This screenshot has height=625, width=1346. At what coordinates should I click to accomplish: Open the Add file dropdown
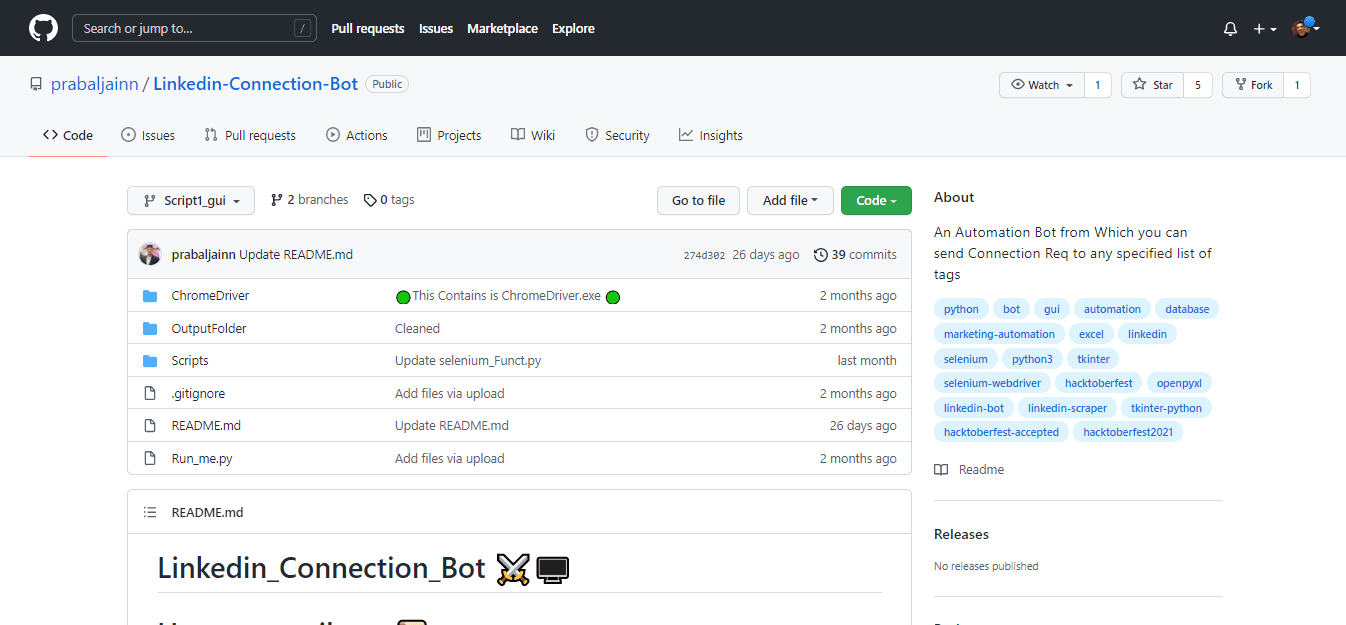click(x=790, y=201)
